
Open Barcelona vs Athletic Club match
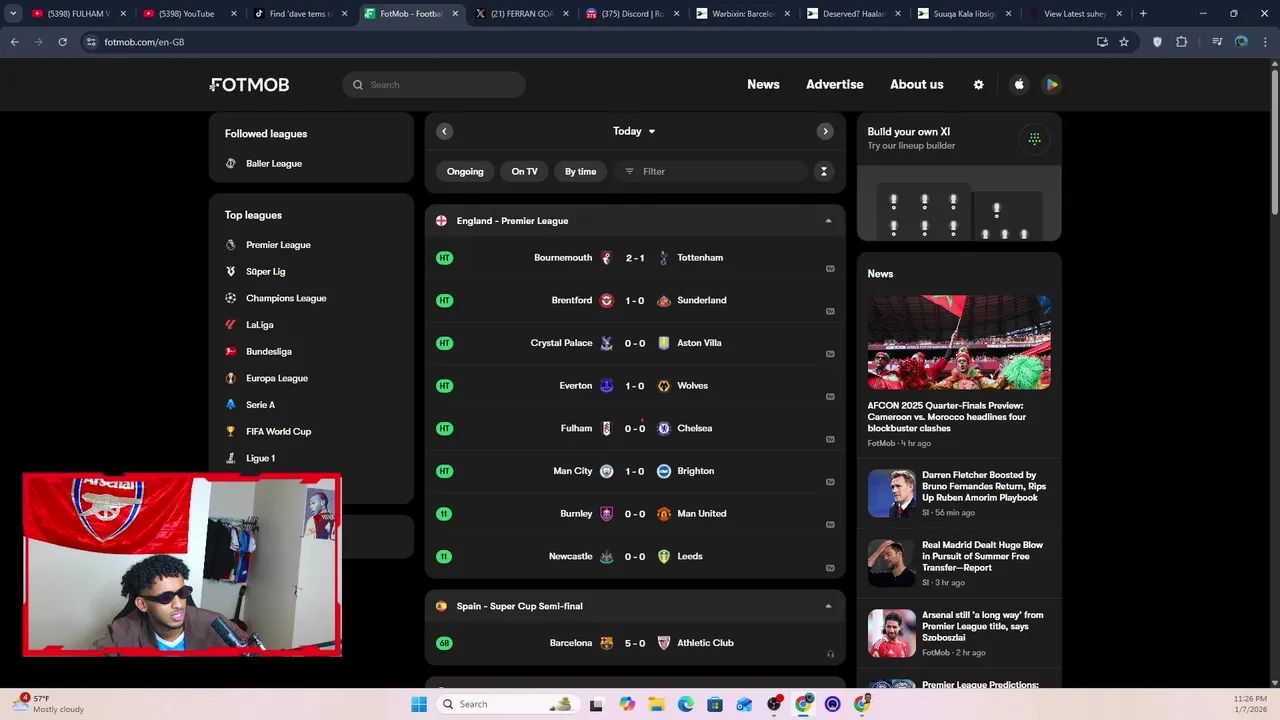tap(635, 643)
